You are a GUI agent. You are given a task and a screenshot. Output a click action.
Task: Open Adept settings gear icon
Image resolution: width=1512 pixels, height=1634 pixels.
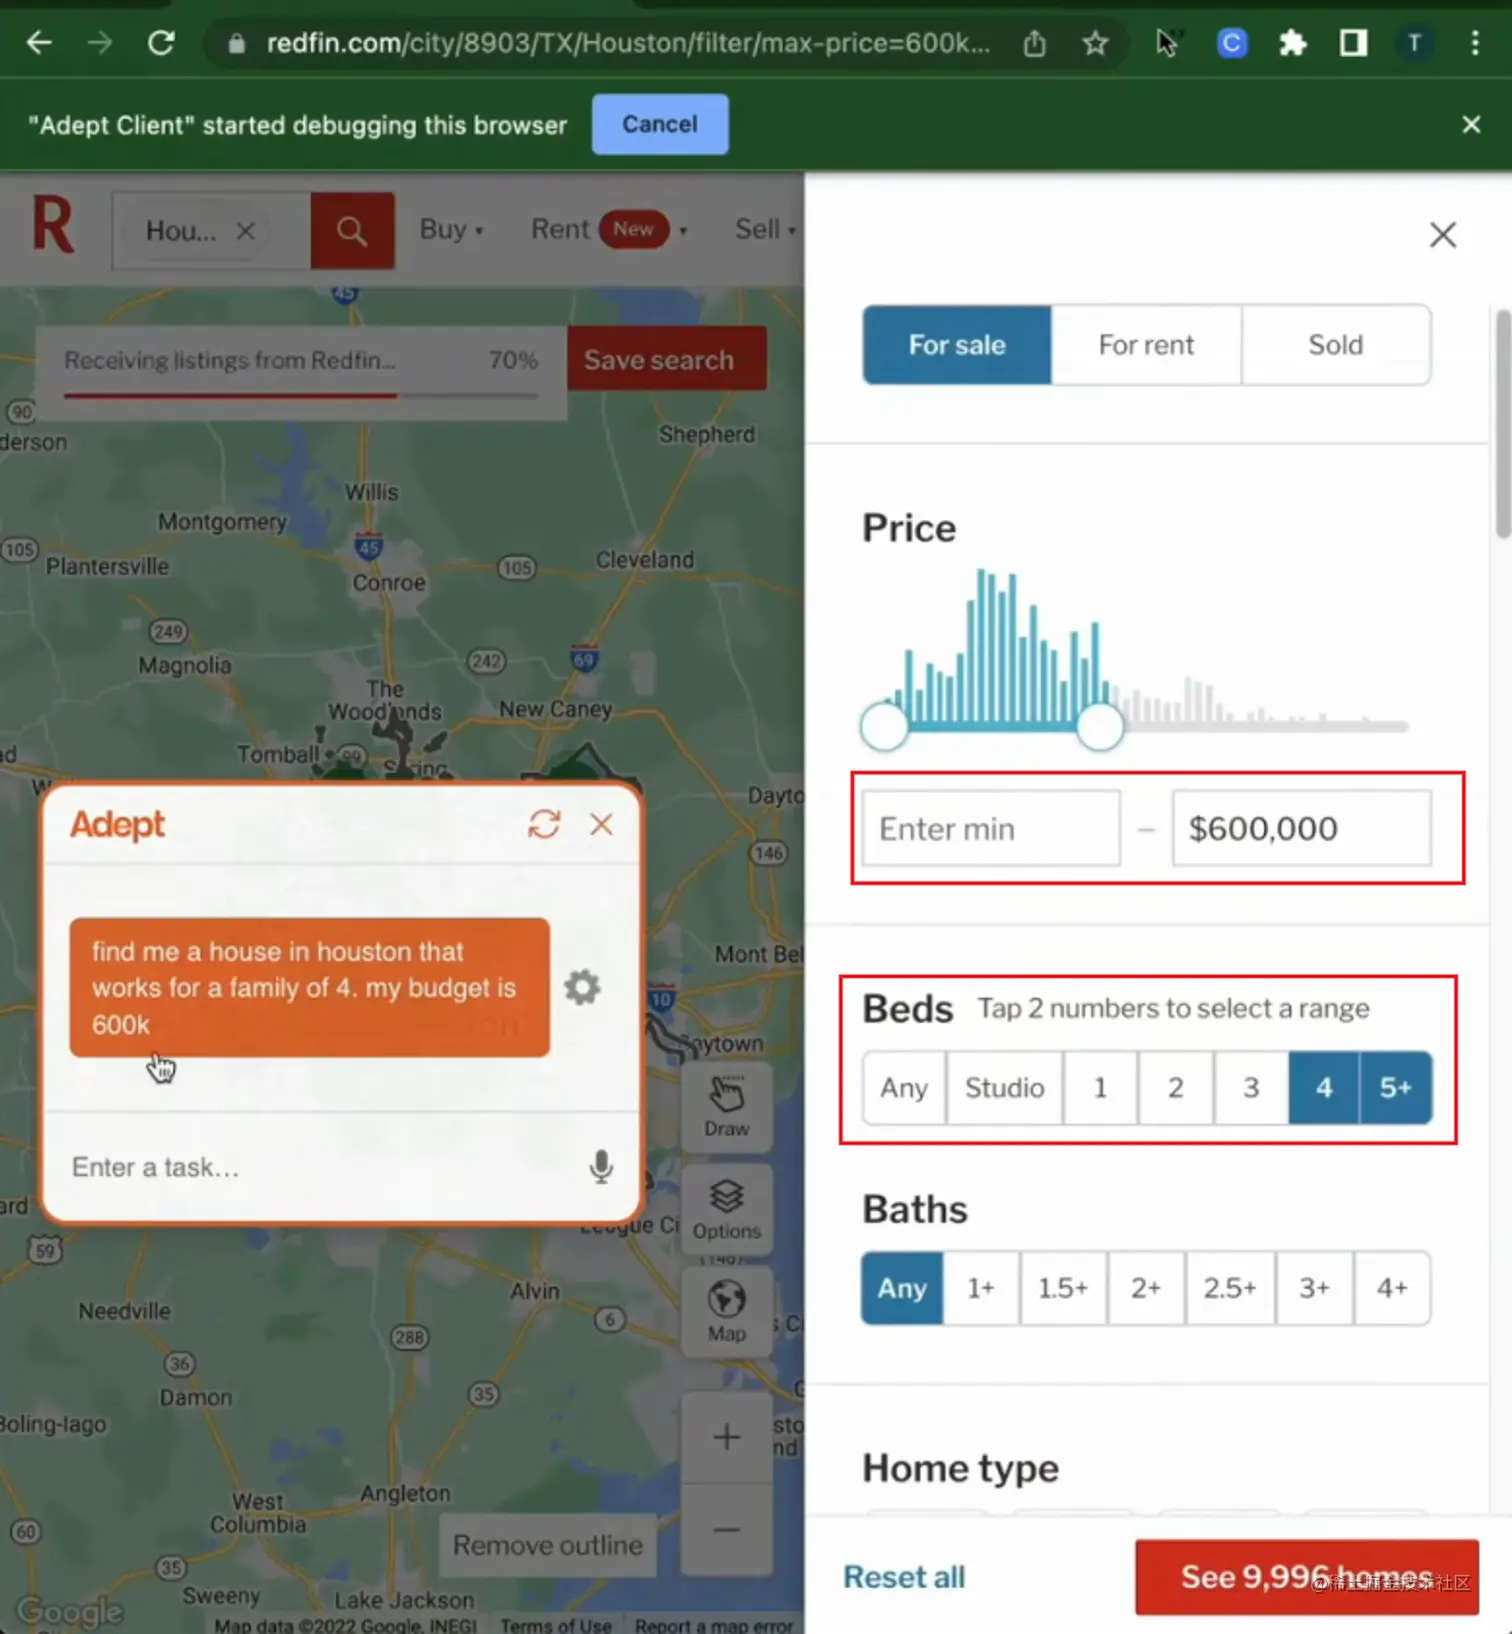coord(582,987)
